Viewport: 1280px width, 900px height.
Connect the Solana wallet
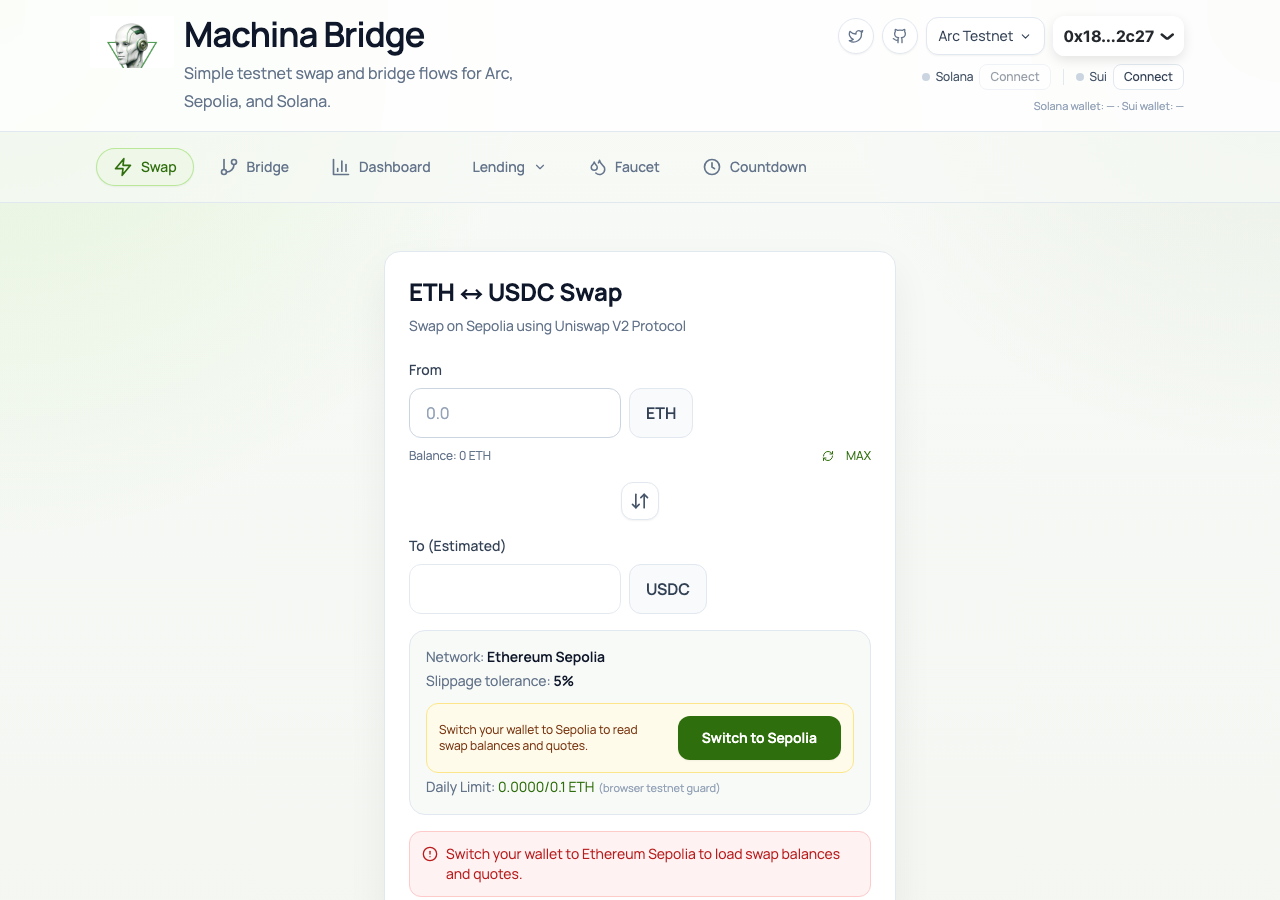click(x=1015, y=77)
